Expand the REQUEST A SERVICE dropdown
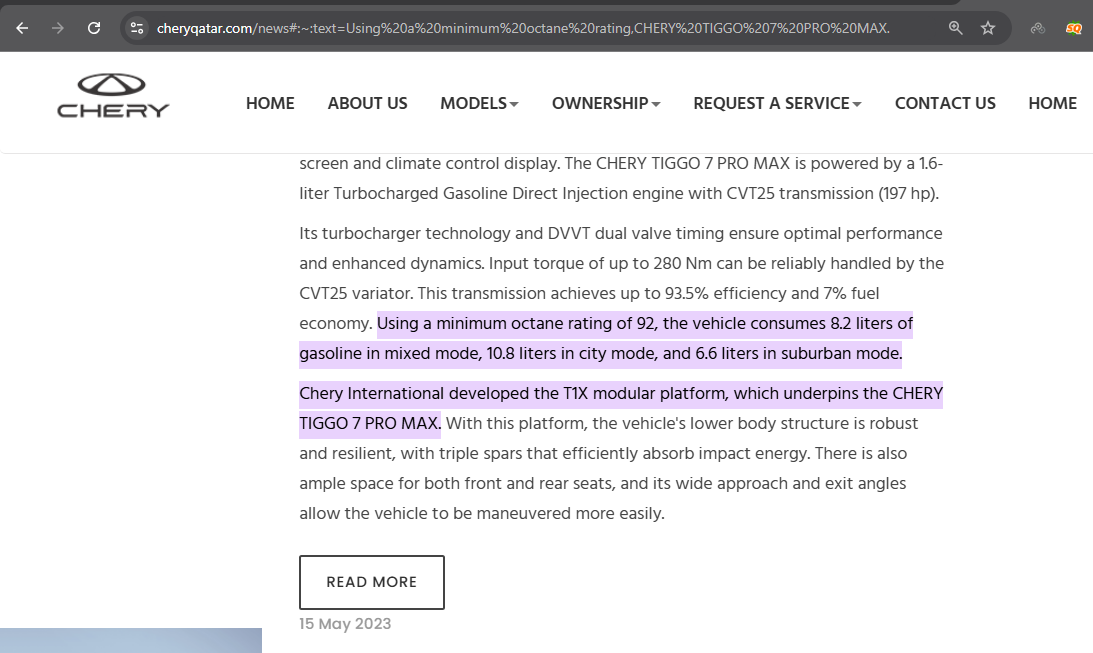The height and width of the screenshot is (653, 1093). 777,103
